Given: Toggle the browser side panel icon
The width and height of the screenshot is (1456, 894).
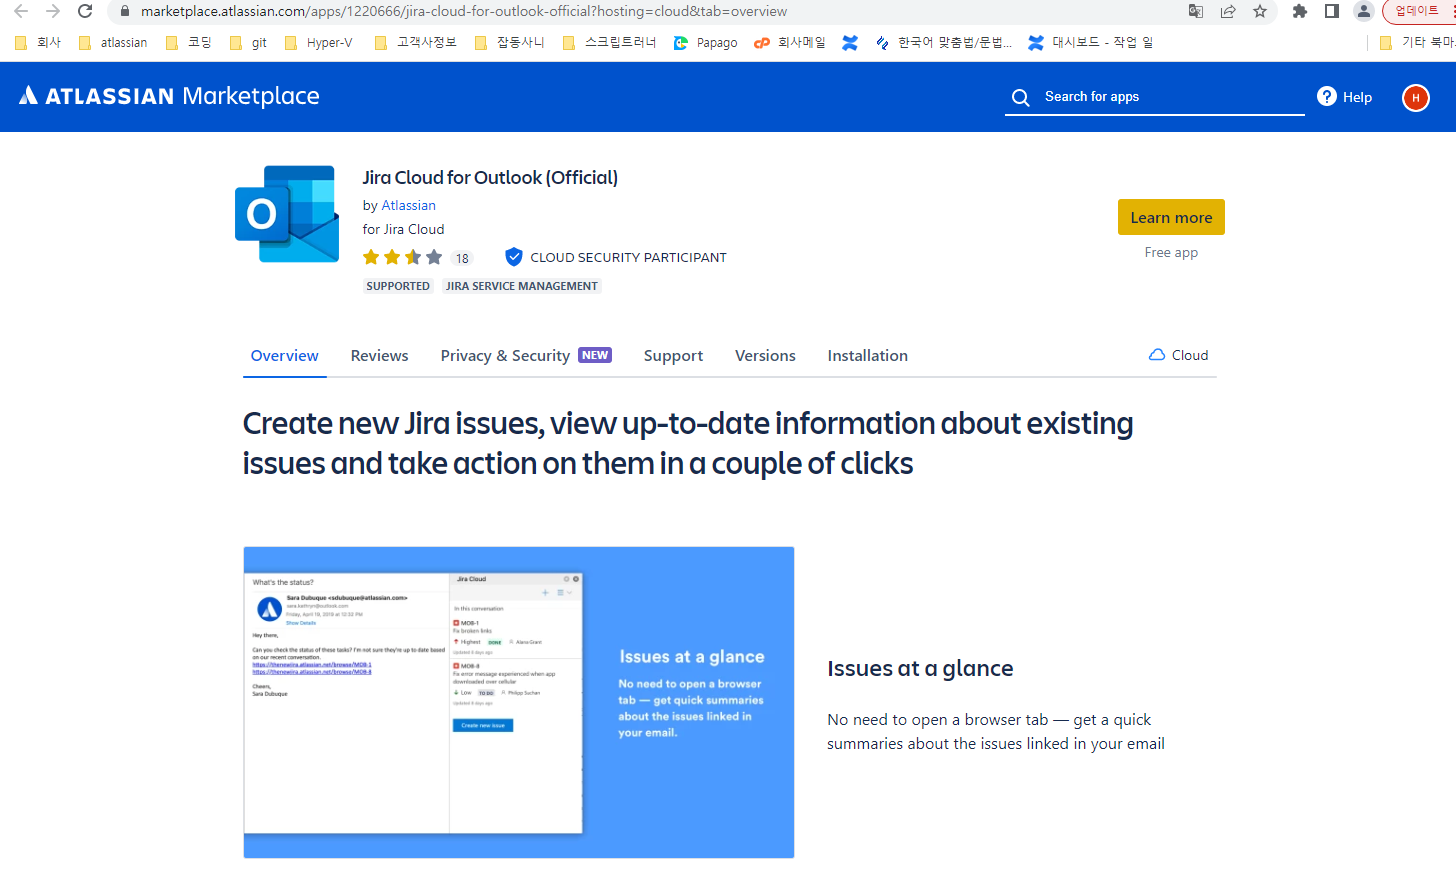Looking at the screenshot, I should tap(1332, 11).
